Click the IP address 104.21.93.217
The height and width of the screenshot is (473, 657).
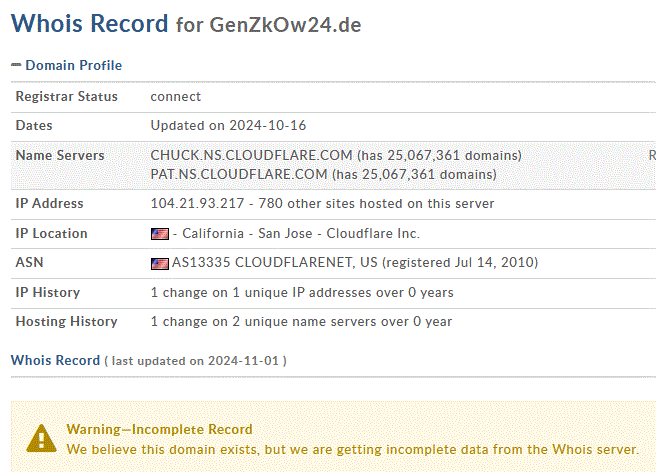(196, 204)
